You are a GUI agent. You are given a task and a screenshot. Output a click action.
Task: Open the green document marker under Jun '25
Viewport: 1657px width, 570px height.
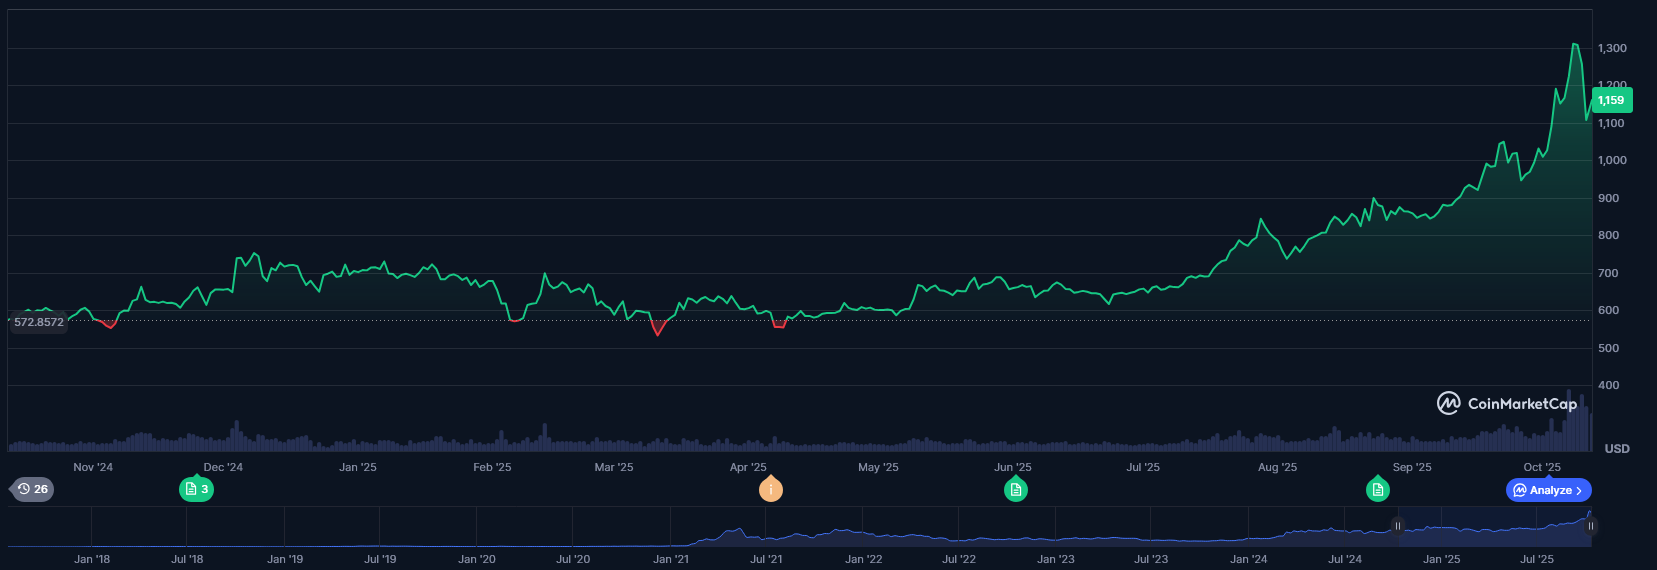coord(1016,489)
